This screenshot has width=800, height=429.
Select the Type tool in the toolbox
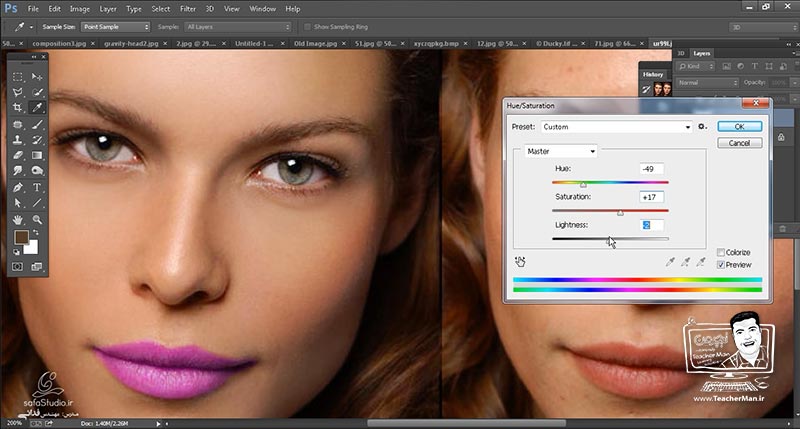click(37, 187)
